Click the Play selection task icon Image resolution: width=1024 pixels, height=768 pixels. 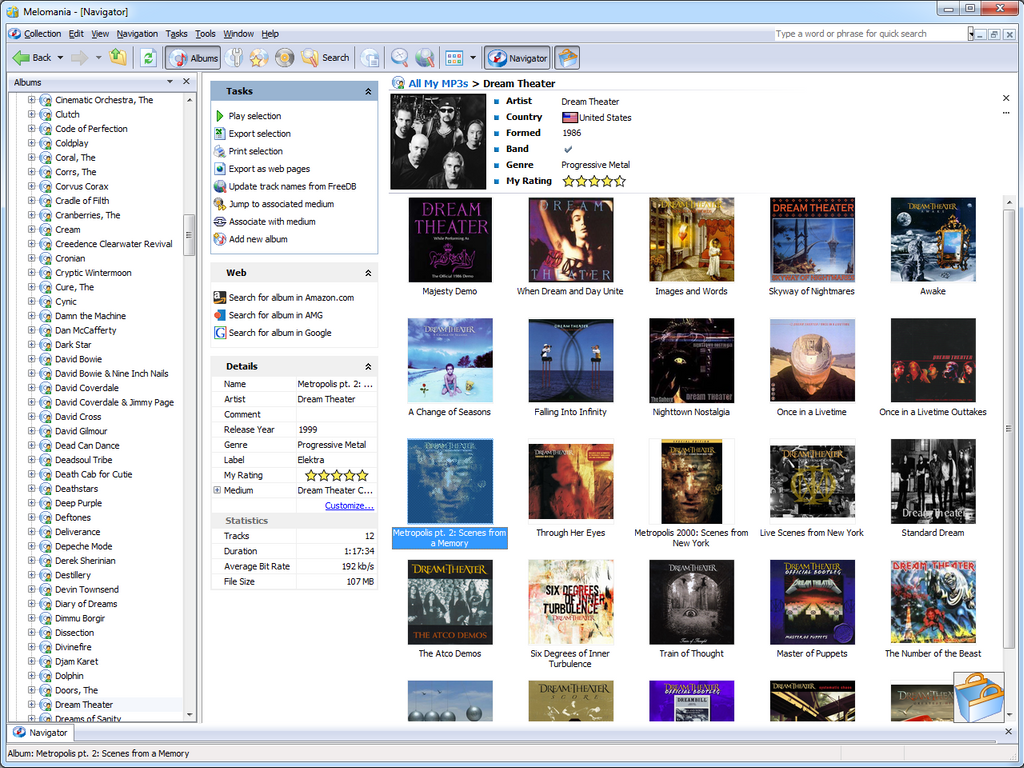(220, 116)
